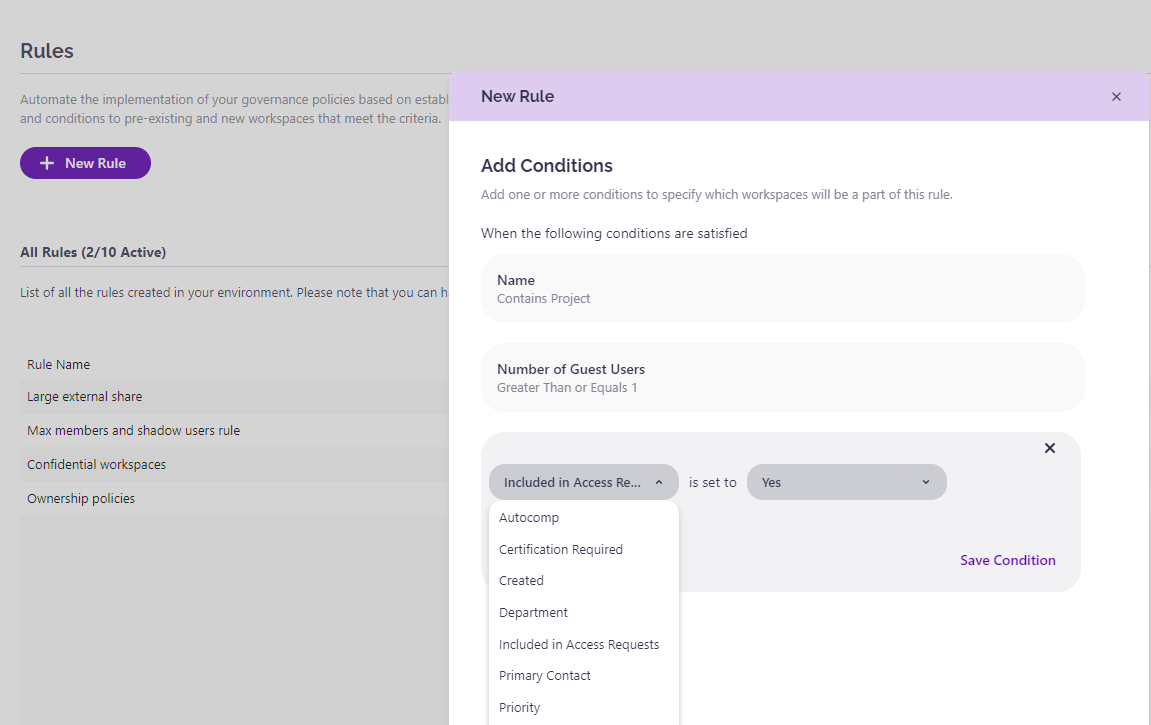This screenshot has width=1151, height=725.
Task: Choose Included in Access Requests option
Action: coord(579,645)
